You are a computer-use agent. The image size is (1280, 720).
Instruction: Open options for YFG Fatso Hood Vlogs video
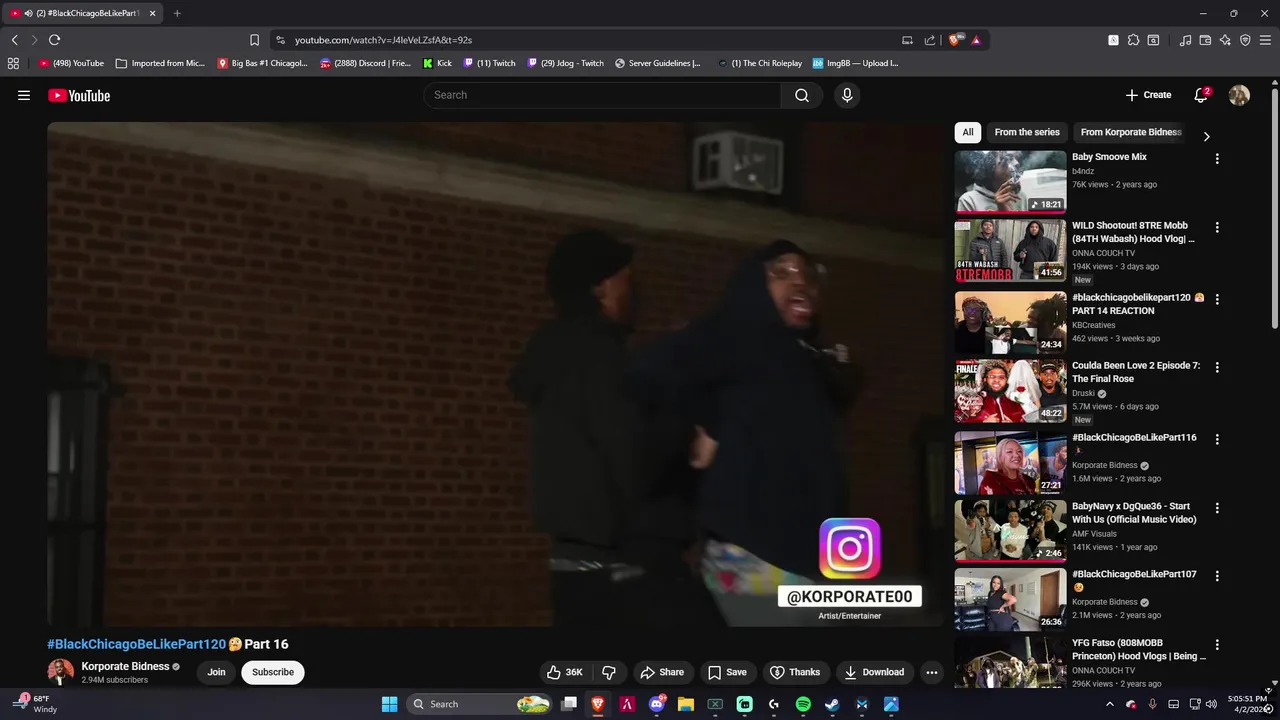pos(1217,645)
